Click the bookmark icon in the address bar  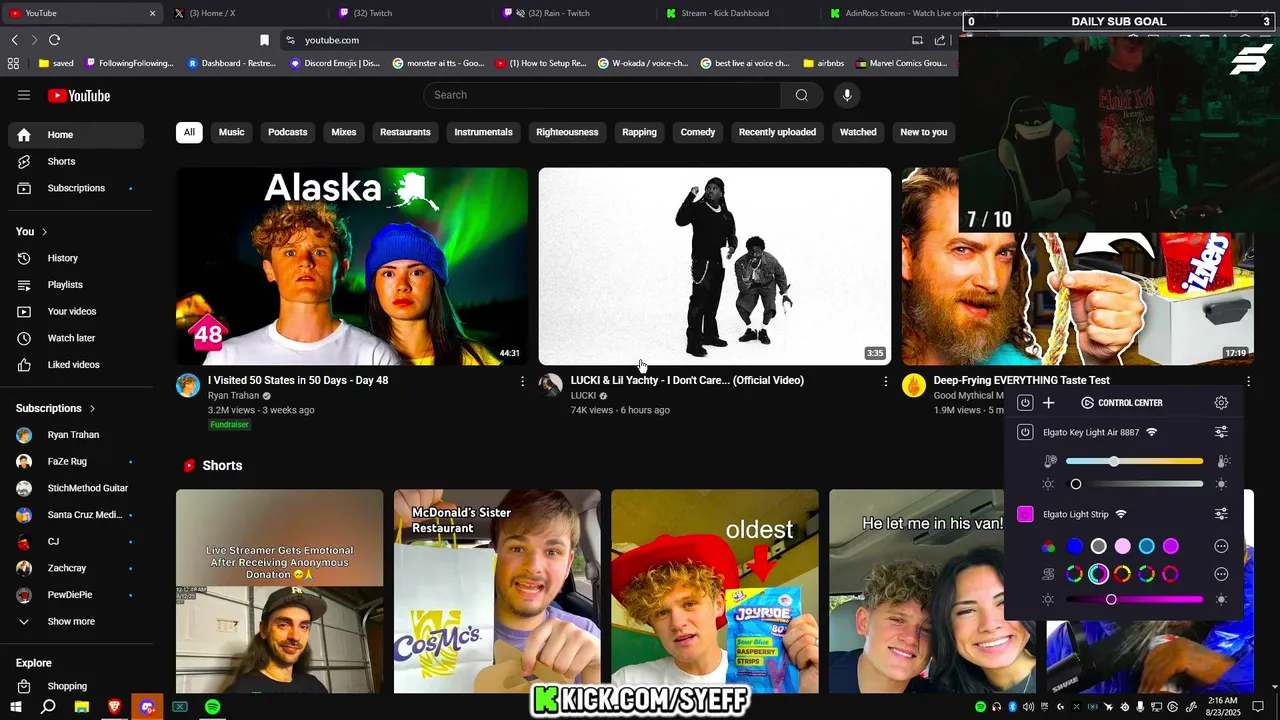point(264,40)
